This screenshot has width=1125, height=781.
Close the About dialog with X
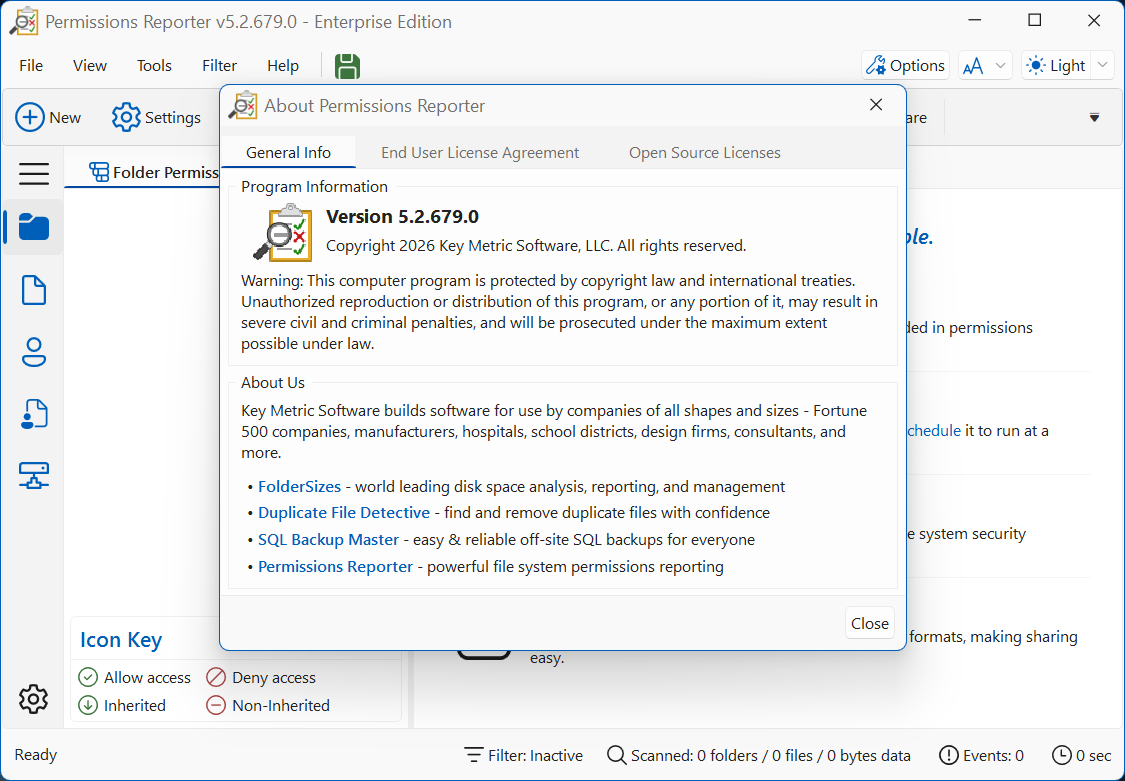tap(876, 105)
